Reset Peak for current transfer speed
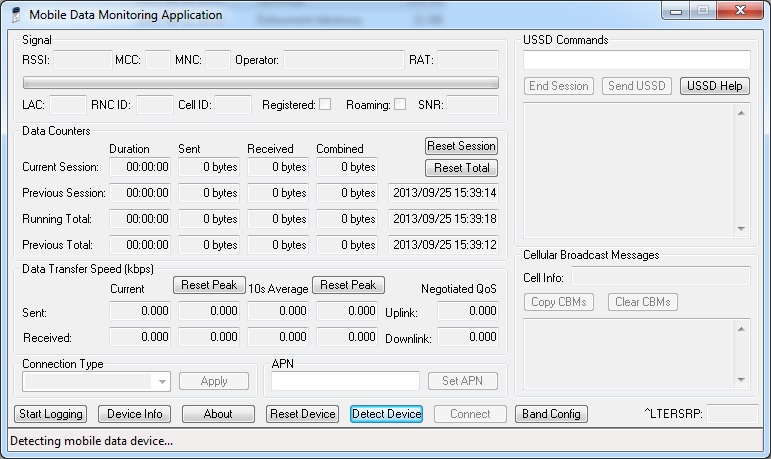The image size is (771, 459). pos(209,285)
